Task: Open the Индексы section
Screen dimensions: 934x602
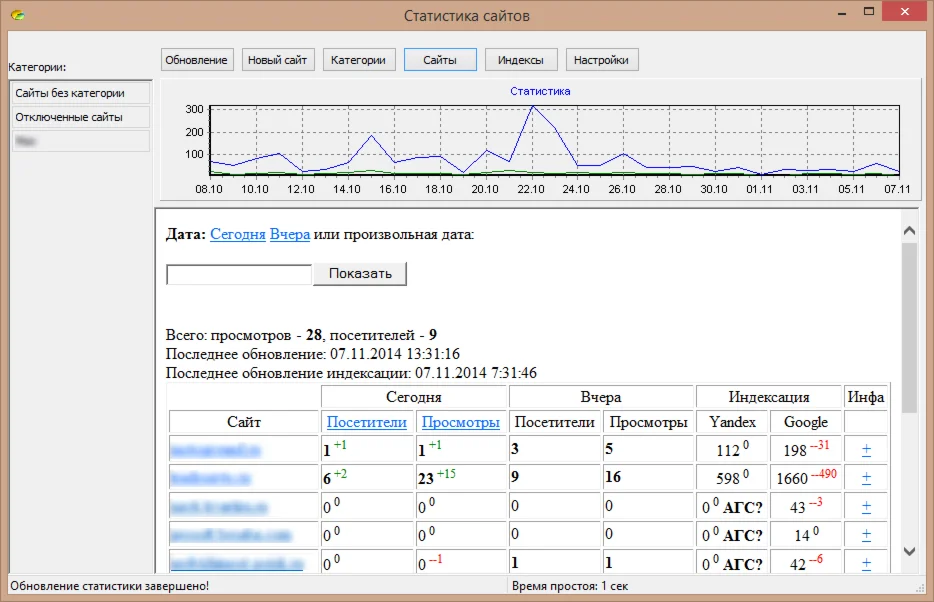Action: click(521, 60)
